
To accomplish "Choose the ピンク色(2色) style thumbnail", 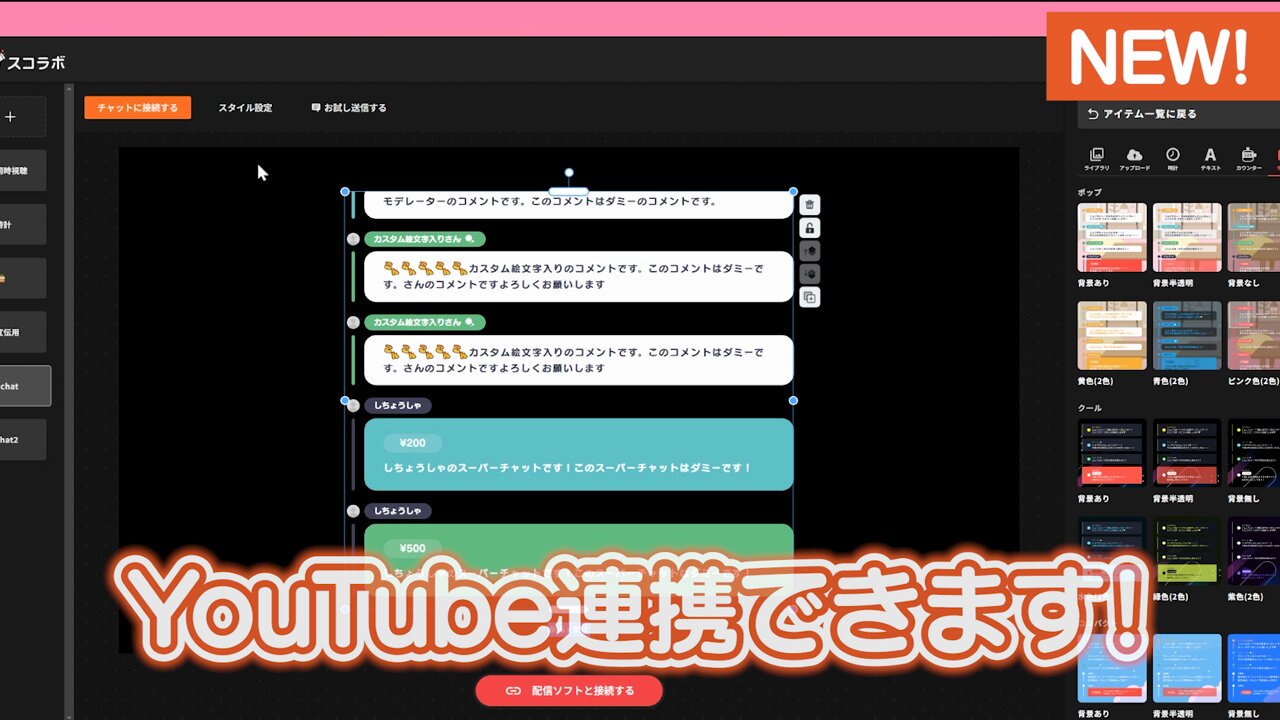I will [1254, 336].
